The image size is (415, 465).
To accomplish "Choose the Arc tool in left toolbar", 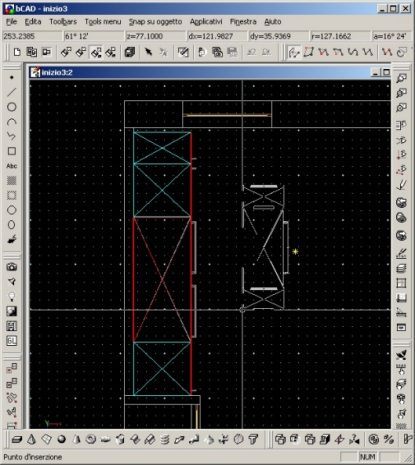I will click(x=12, y=122).
